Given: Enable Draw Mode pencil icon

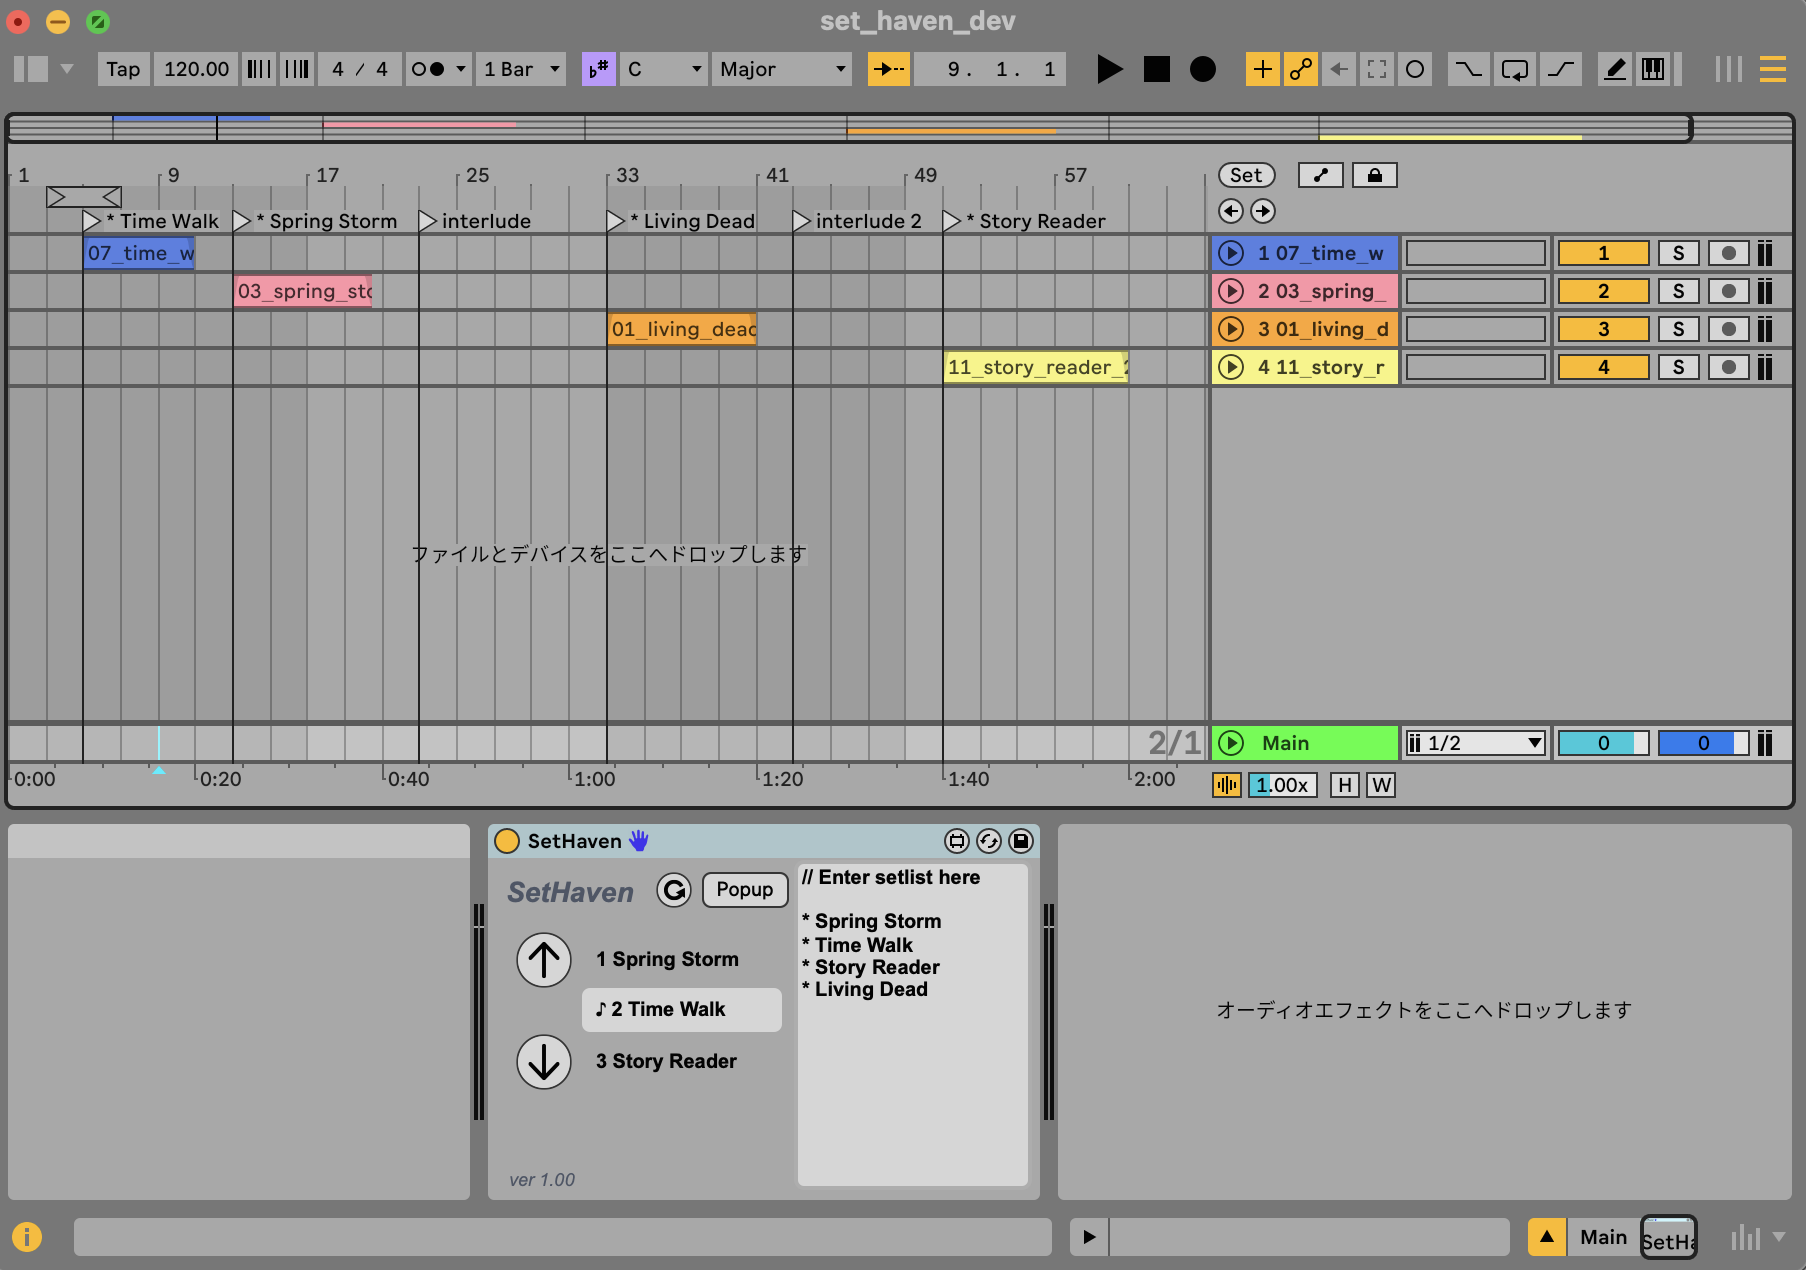Looking at the screenshot, I should [1615, 69].
